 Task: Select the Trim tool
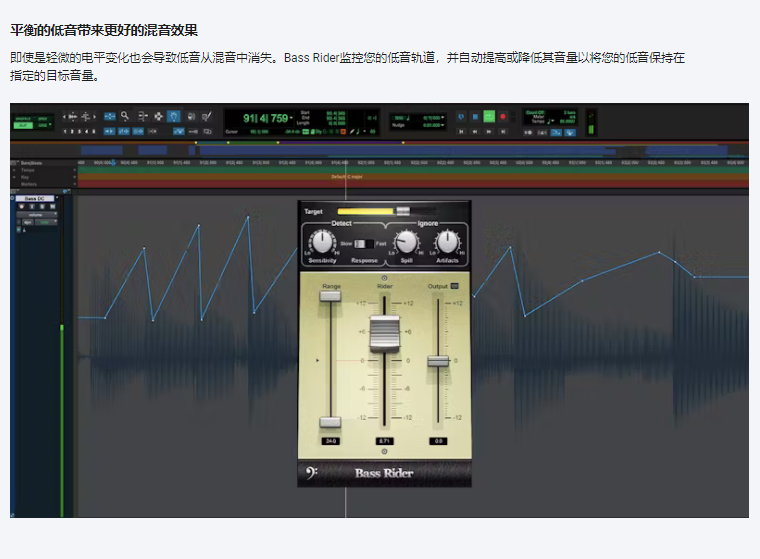point(143,116)
